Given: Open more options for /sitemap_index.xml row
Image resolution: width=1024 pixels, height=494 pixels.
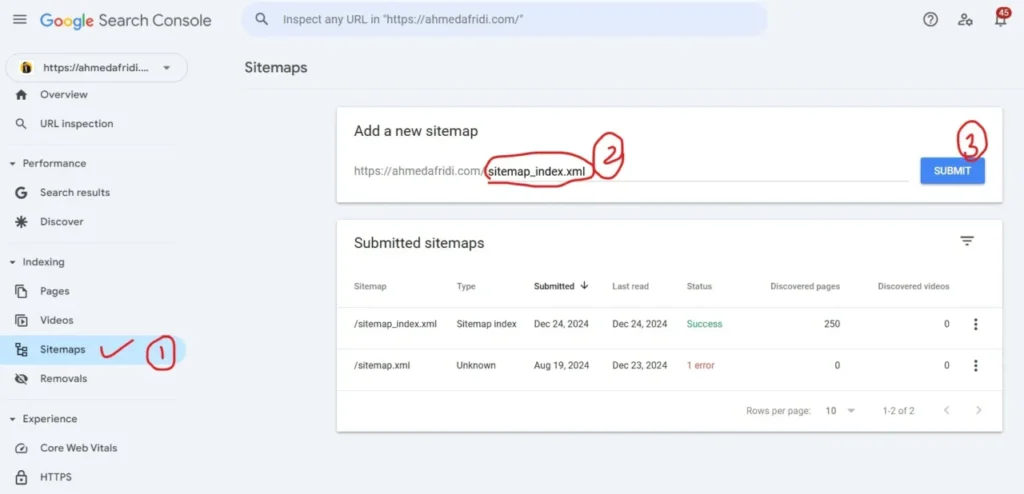Looking at the screenshot, I should (975, 324).
